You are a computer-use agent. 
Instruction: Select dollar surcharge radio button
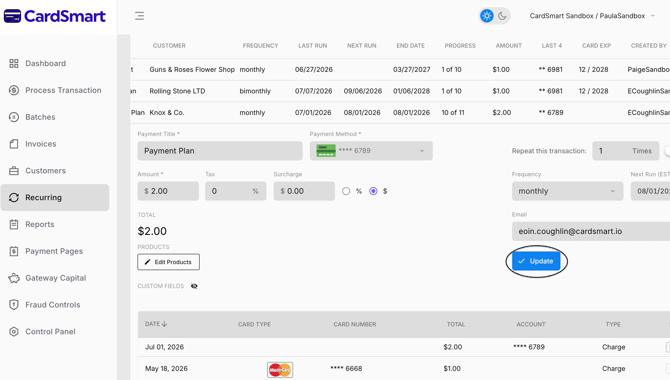pos(373,191)
